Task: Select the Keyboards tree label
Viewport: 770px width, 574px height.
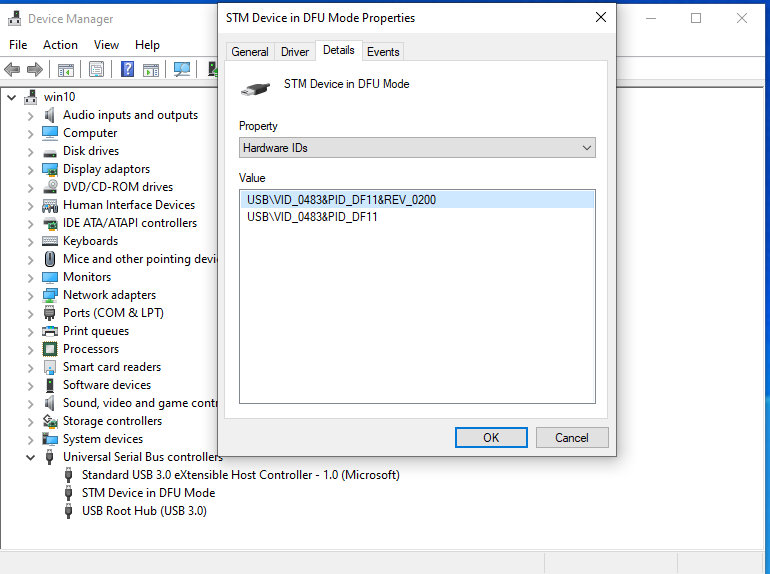Action: (x=90, y=241)
